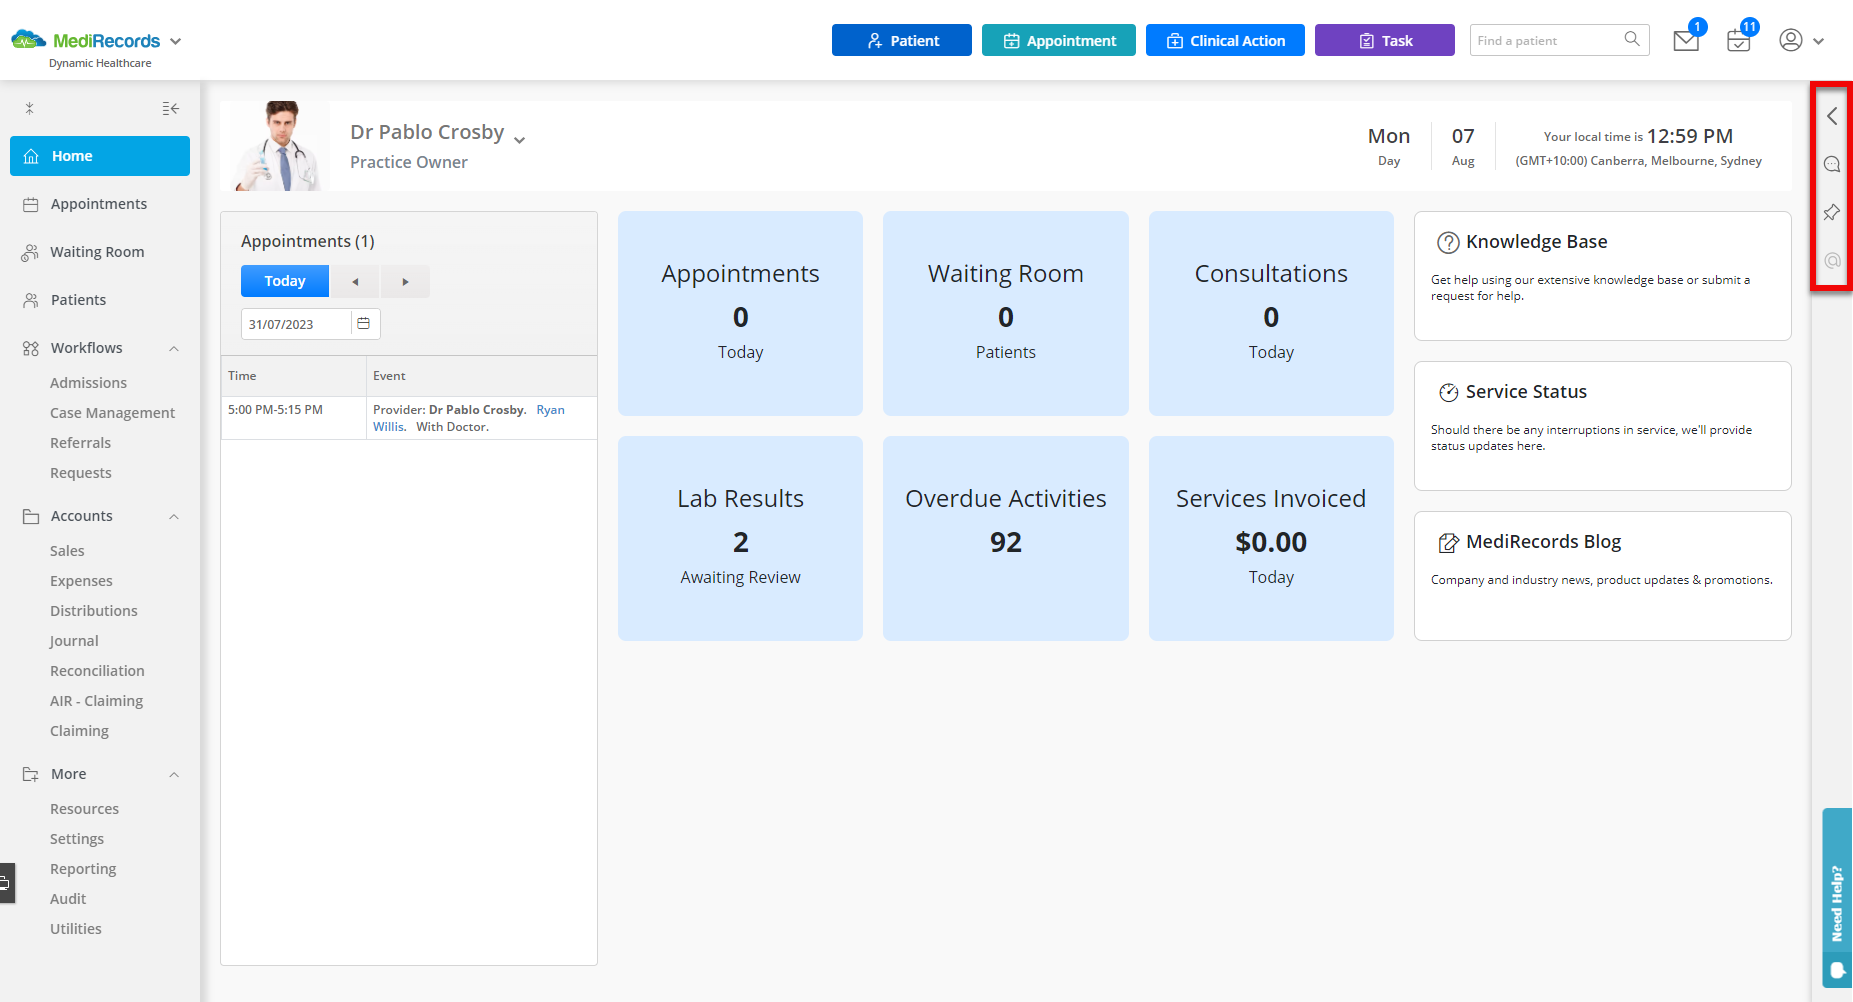
Task: Open Sales under Accounts
Action: (x=67, y=551)
